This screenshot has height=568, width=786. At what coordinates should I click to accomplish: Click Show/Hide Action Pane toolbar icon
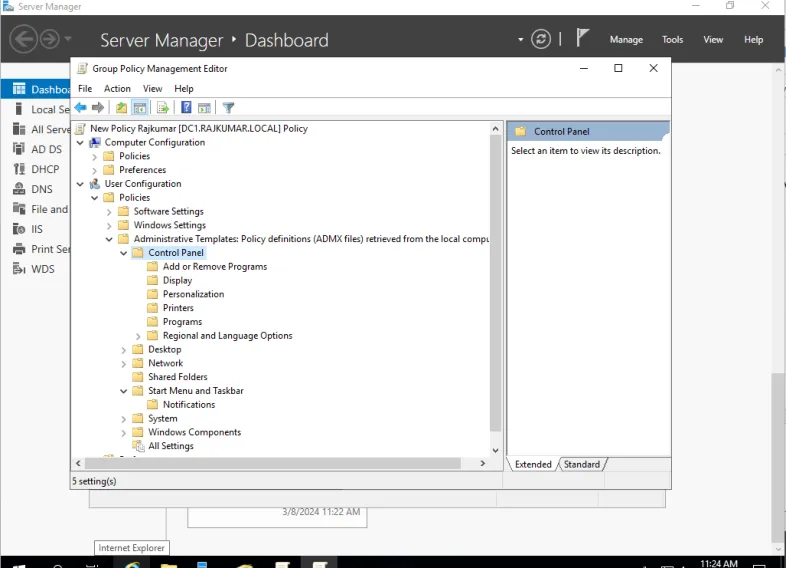pyautogui.click(x=204, y=107)
